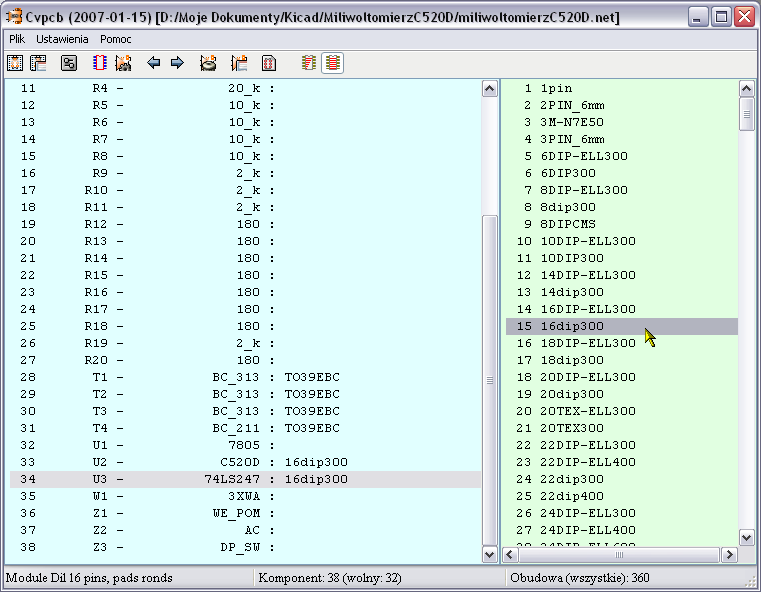Select footprint 6 6DIP300

622,173
